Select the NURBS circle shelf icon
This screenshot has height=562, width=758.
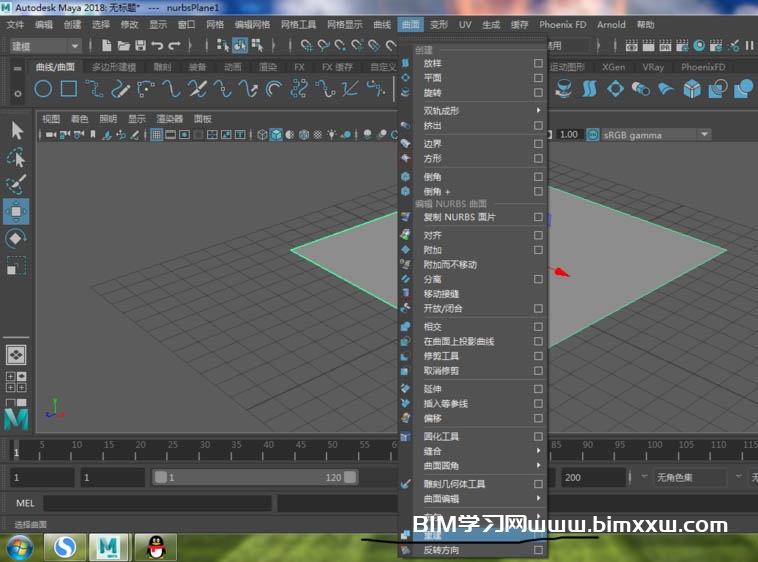(43, 89)
